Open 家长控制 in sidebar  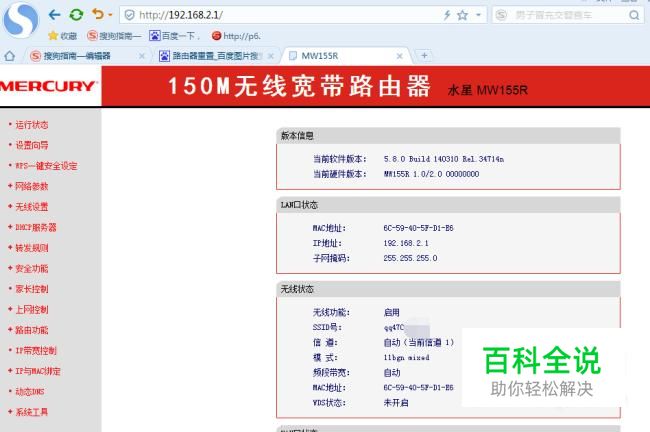click(x=32, y=289)
